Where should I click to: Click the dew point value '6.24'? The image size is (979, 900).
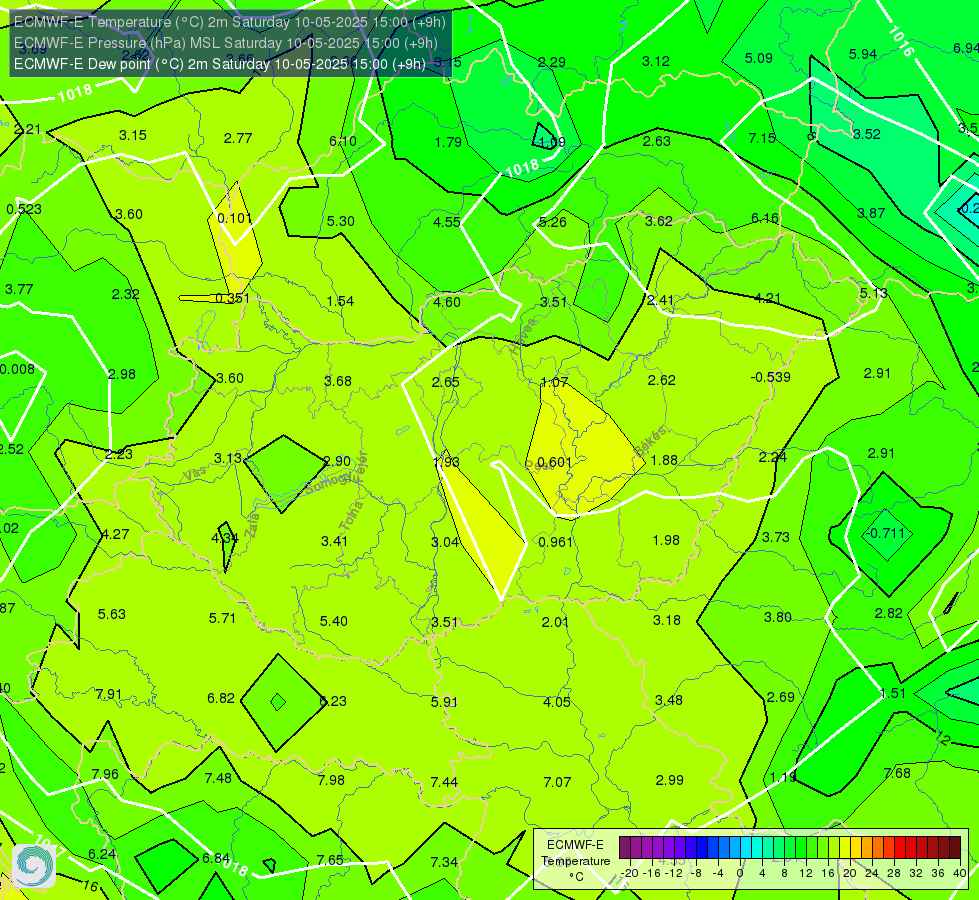pyautogui.click(x=102, y=854)
